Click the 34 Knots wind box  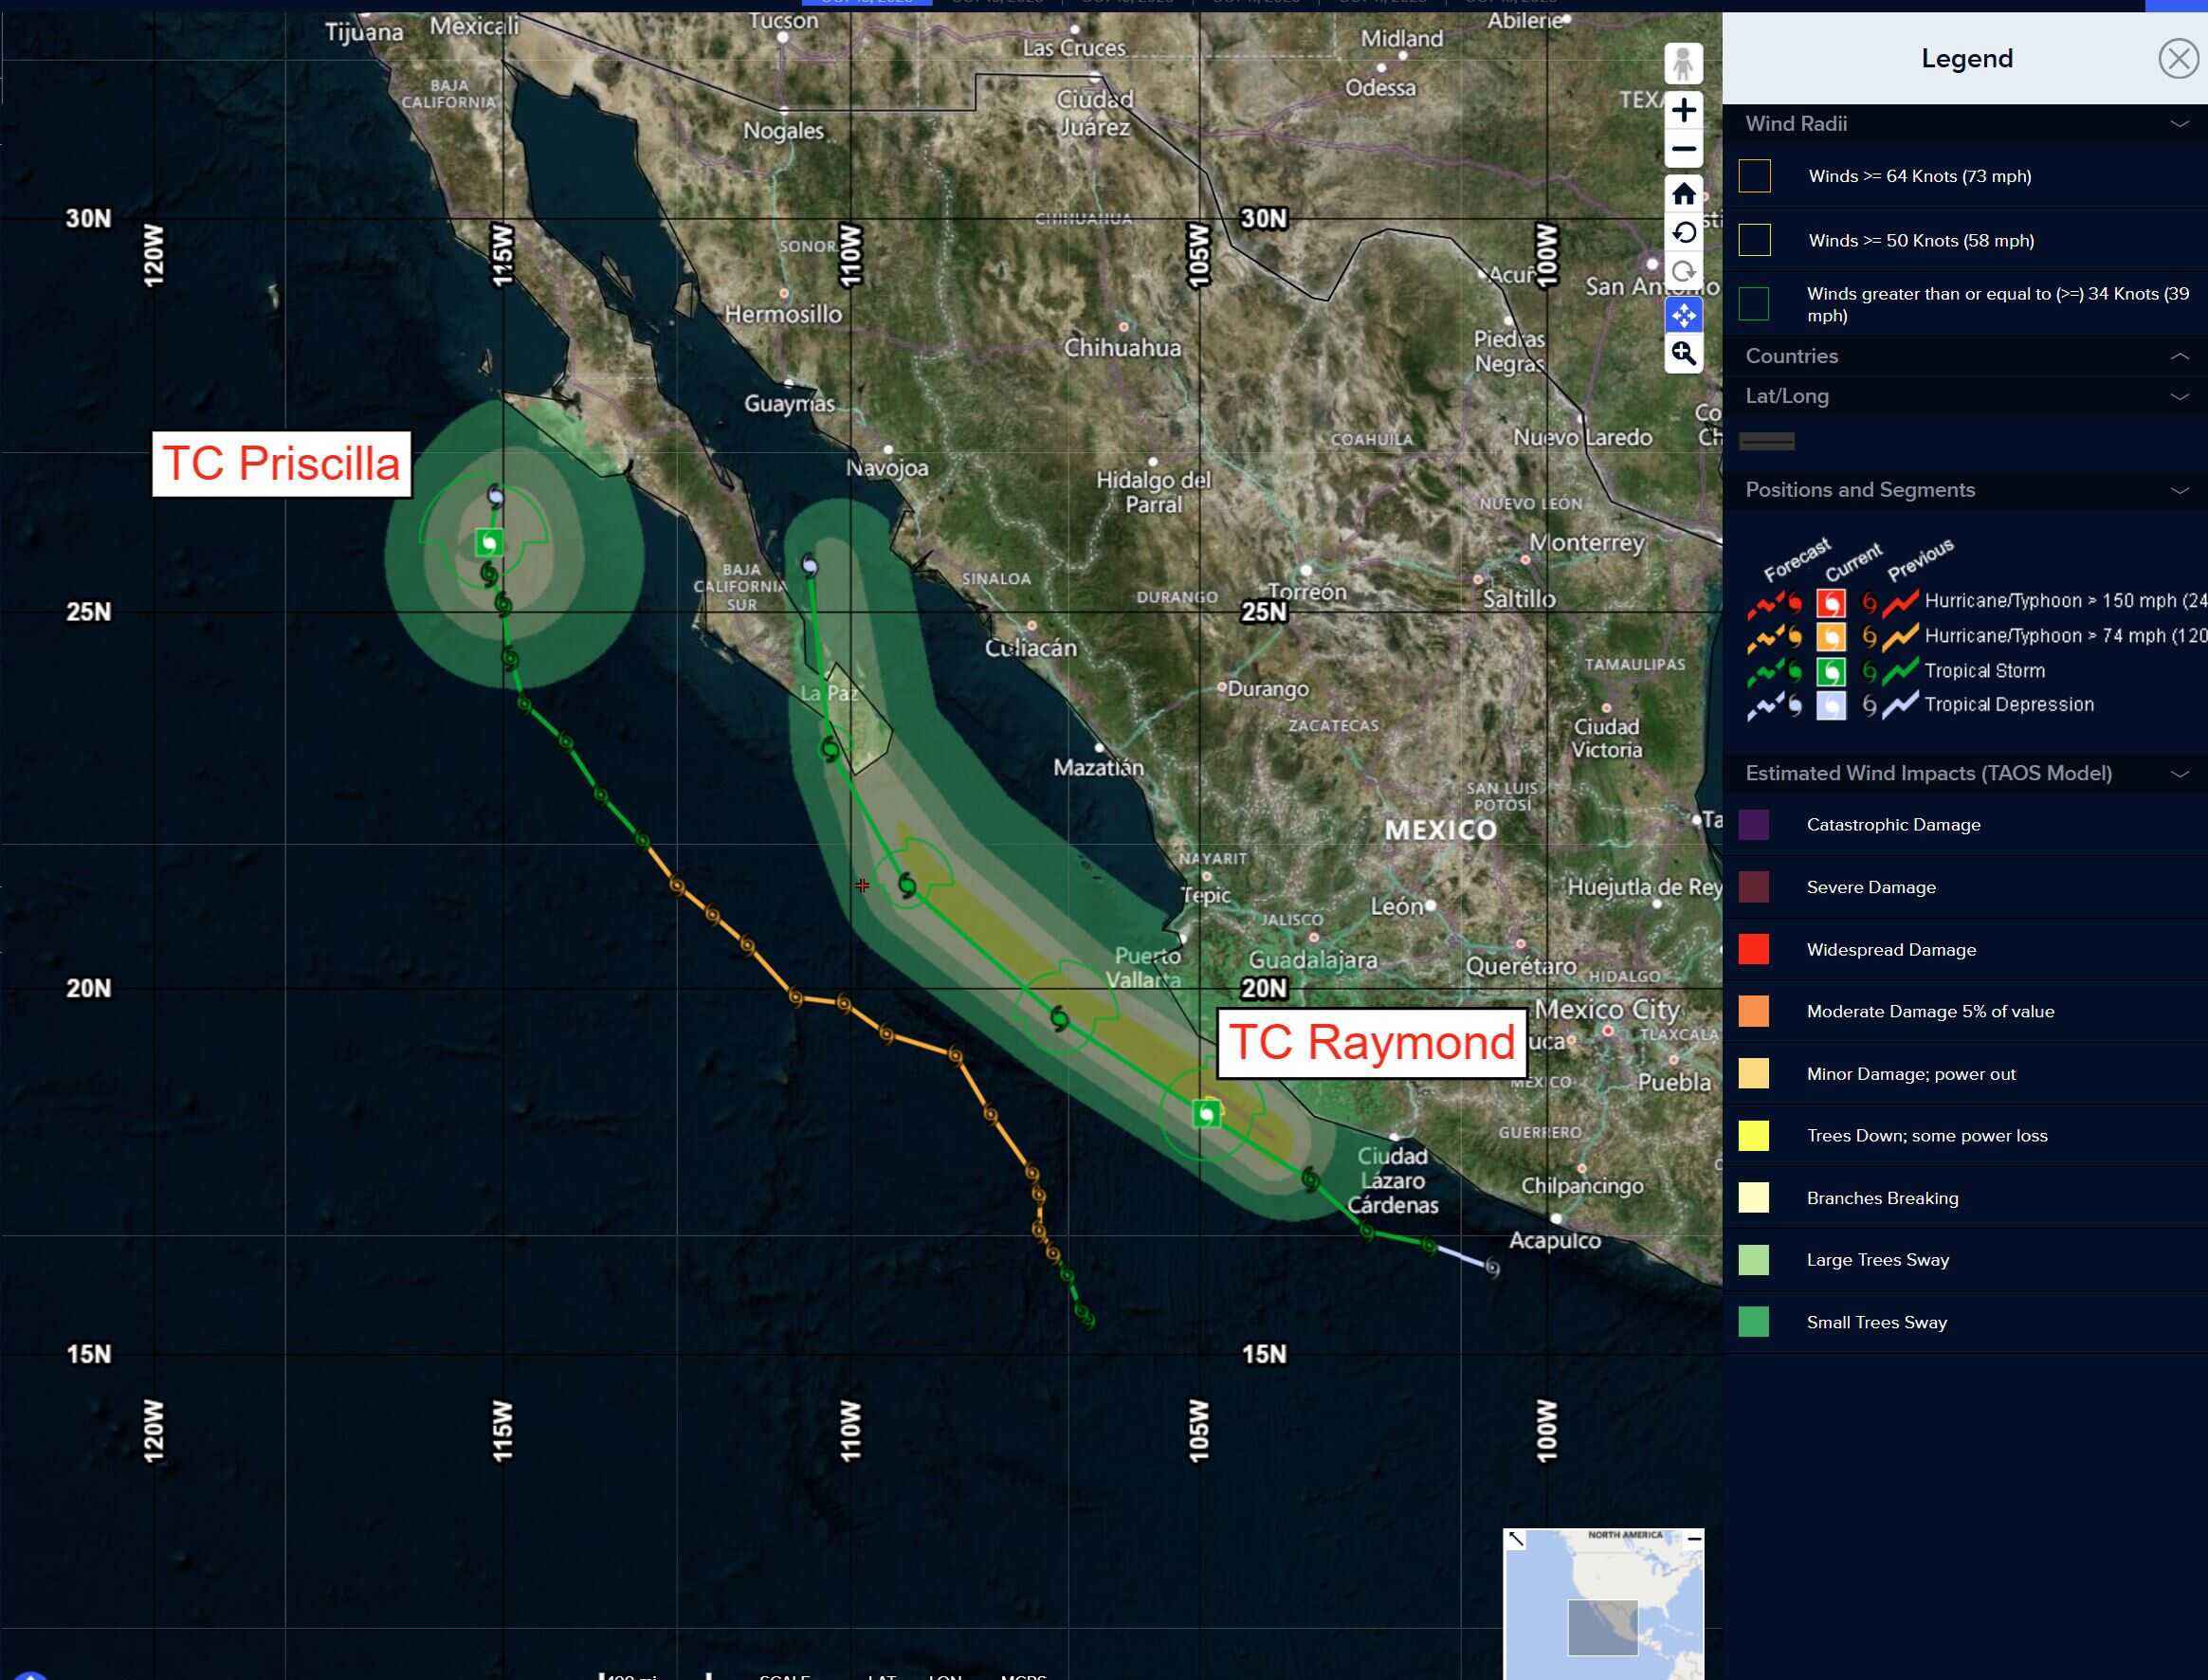click(x=1754, y=303)
